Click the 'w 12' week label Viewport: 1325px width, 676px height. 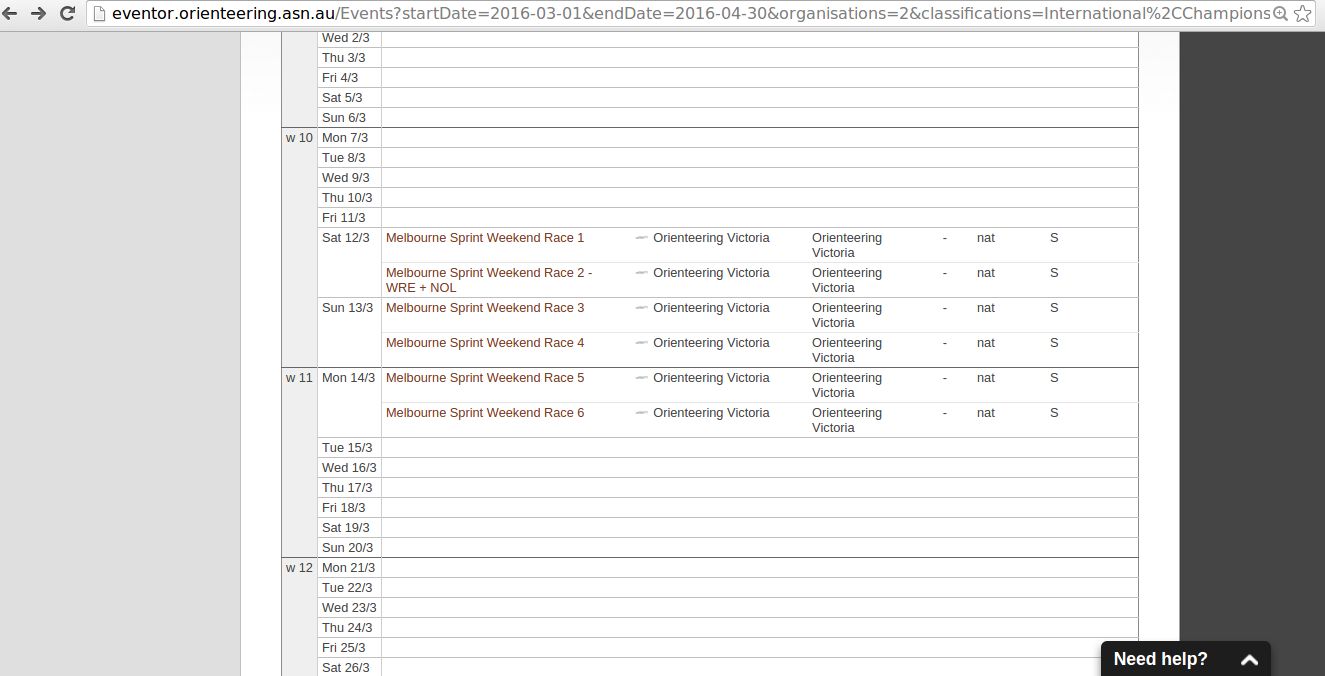299,568
